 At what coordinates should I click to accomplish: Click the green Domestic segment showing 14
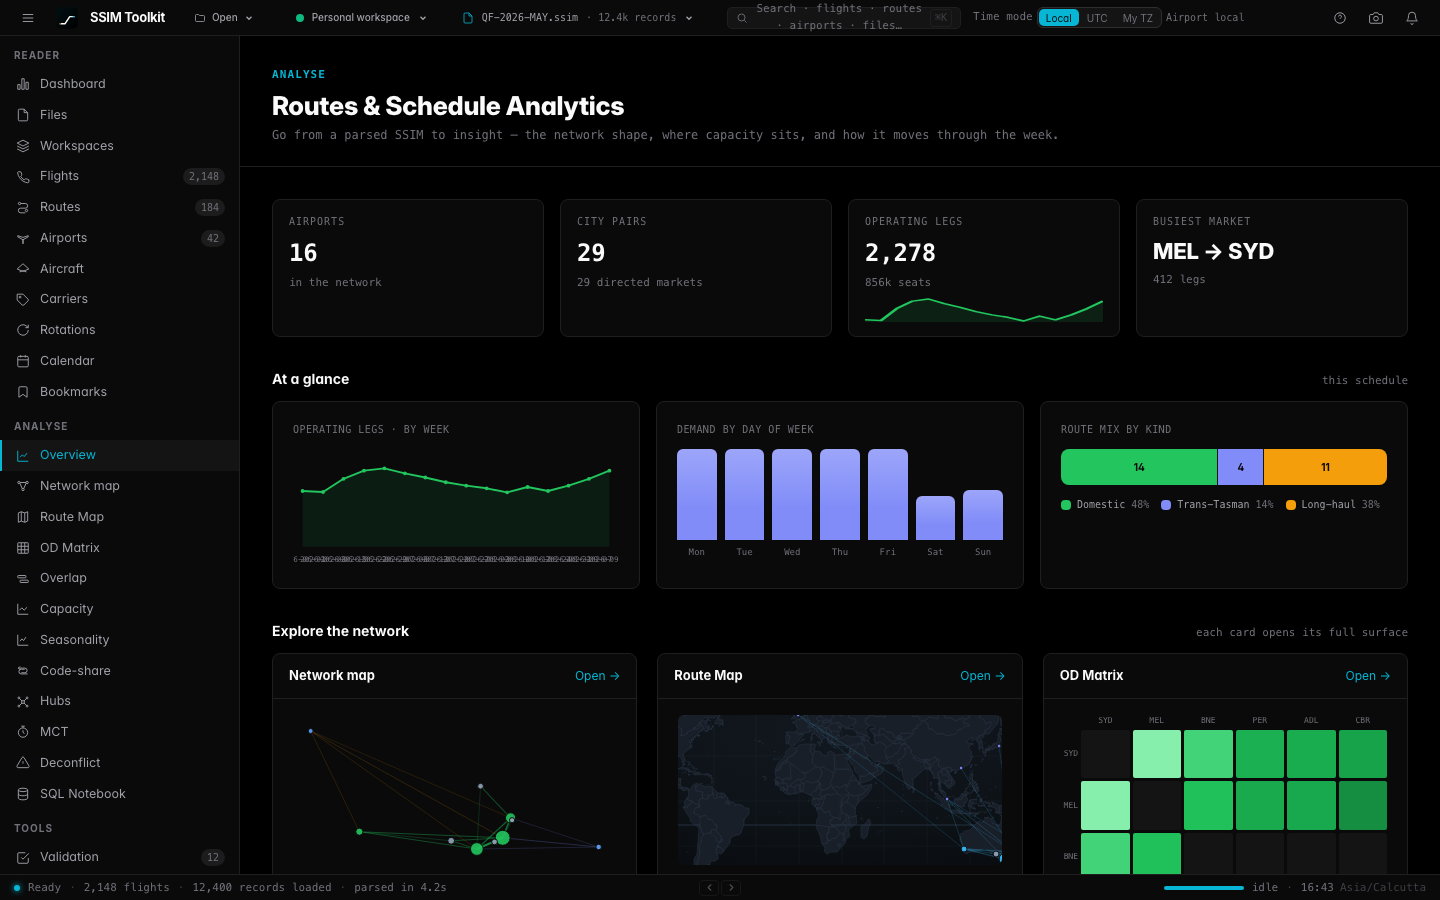point(1139,467)
